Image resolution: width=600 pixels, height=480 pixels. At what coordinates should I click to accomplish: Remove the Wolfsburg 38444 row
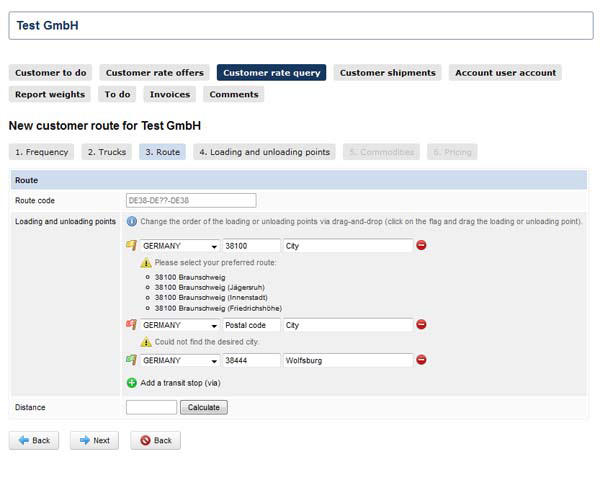(421, 360)
